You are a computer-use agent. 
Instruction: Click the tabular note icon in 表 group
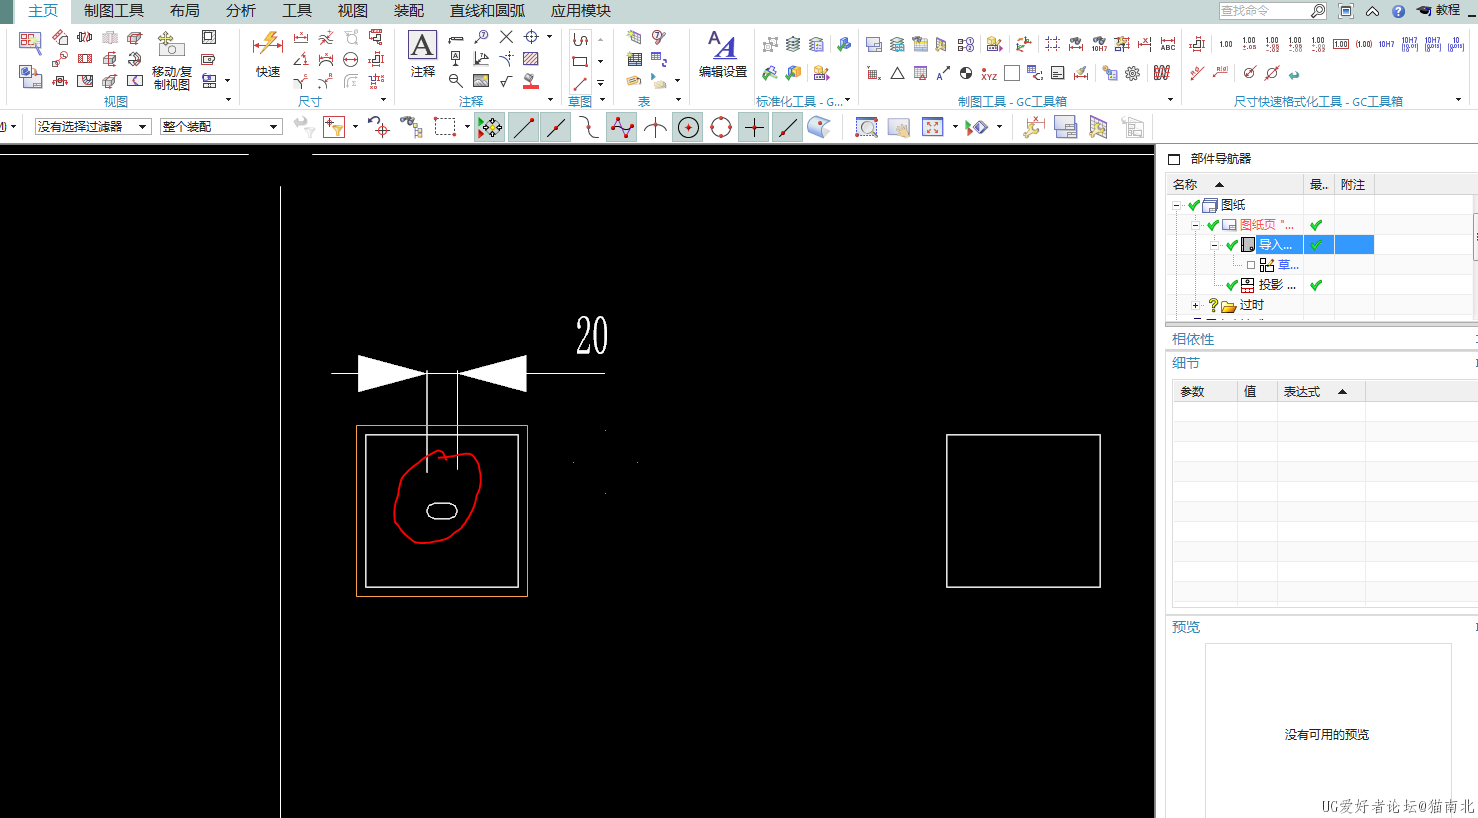point(634,59)
